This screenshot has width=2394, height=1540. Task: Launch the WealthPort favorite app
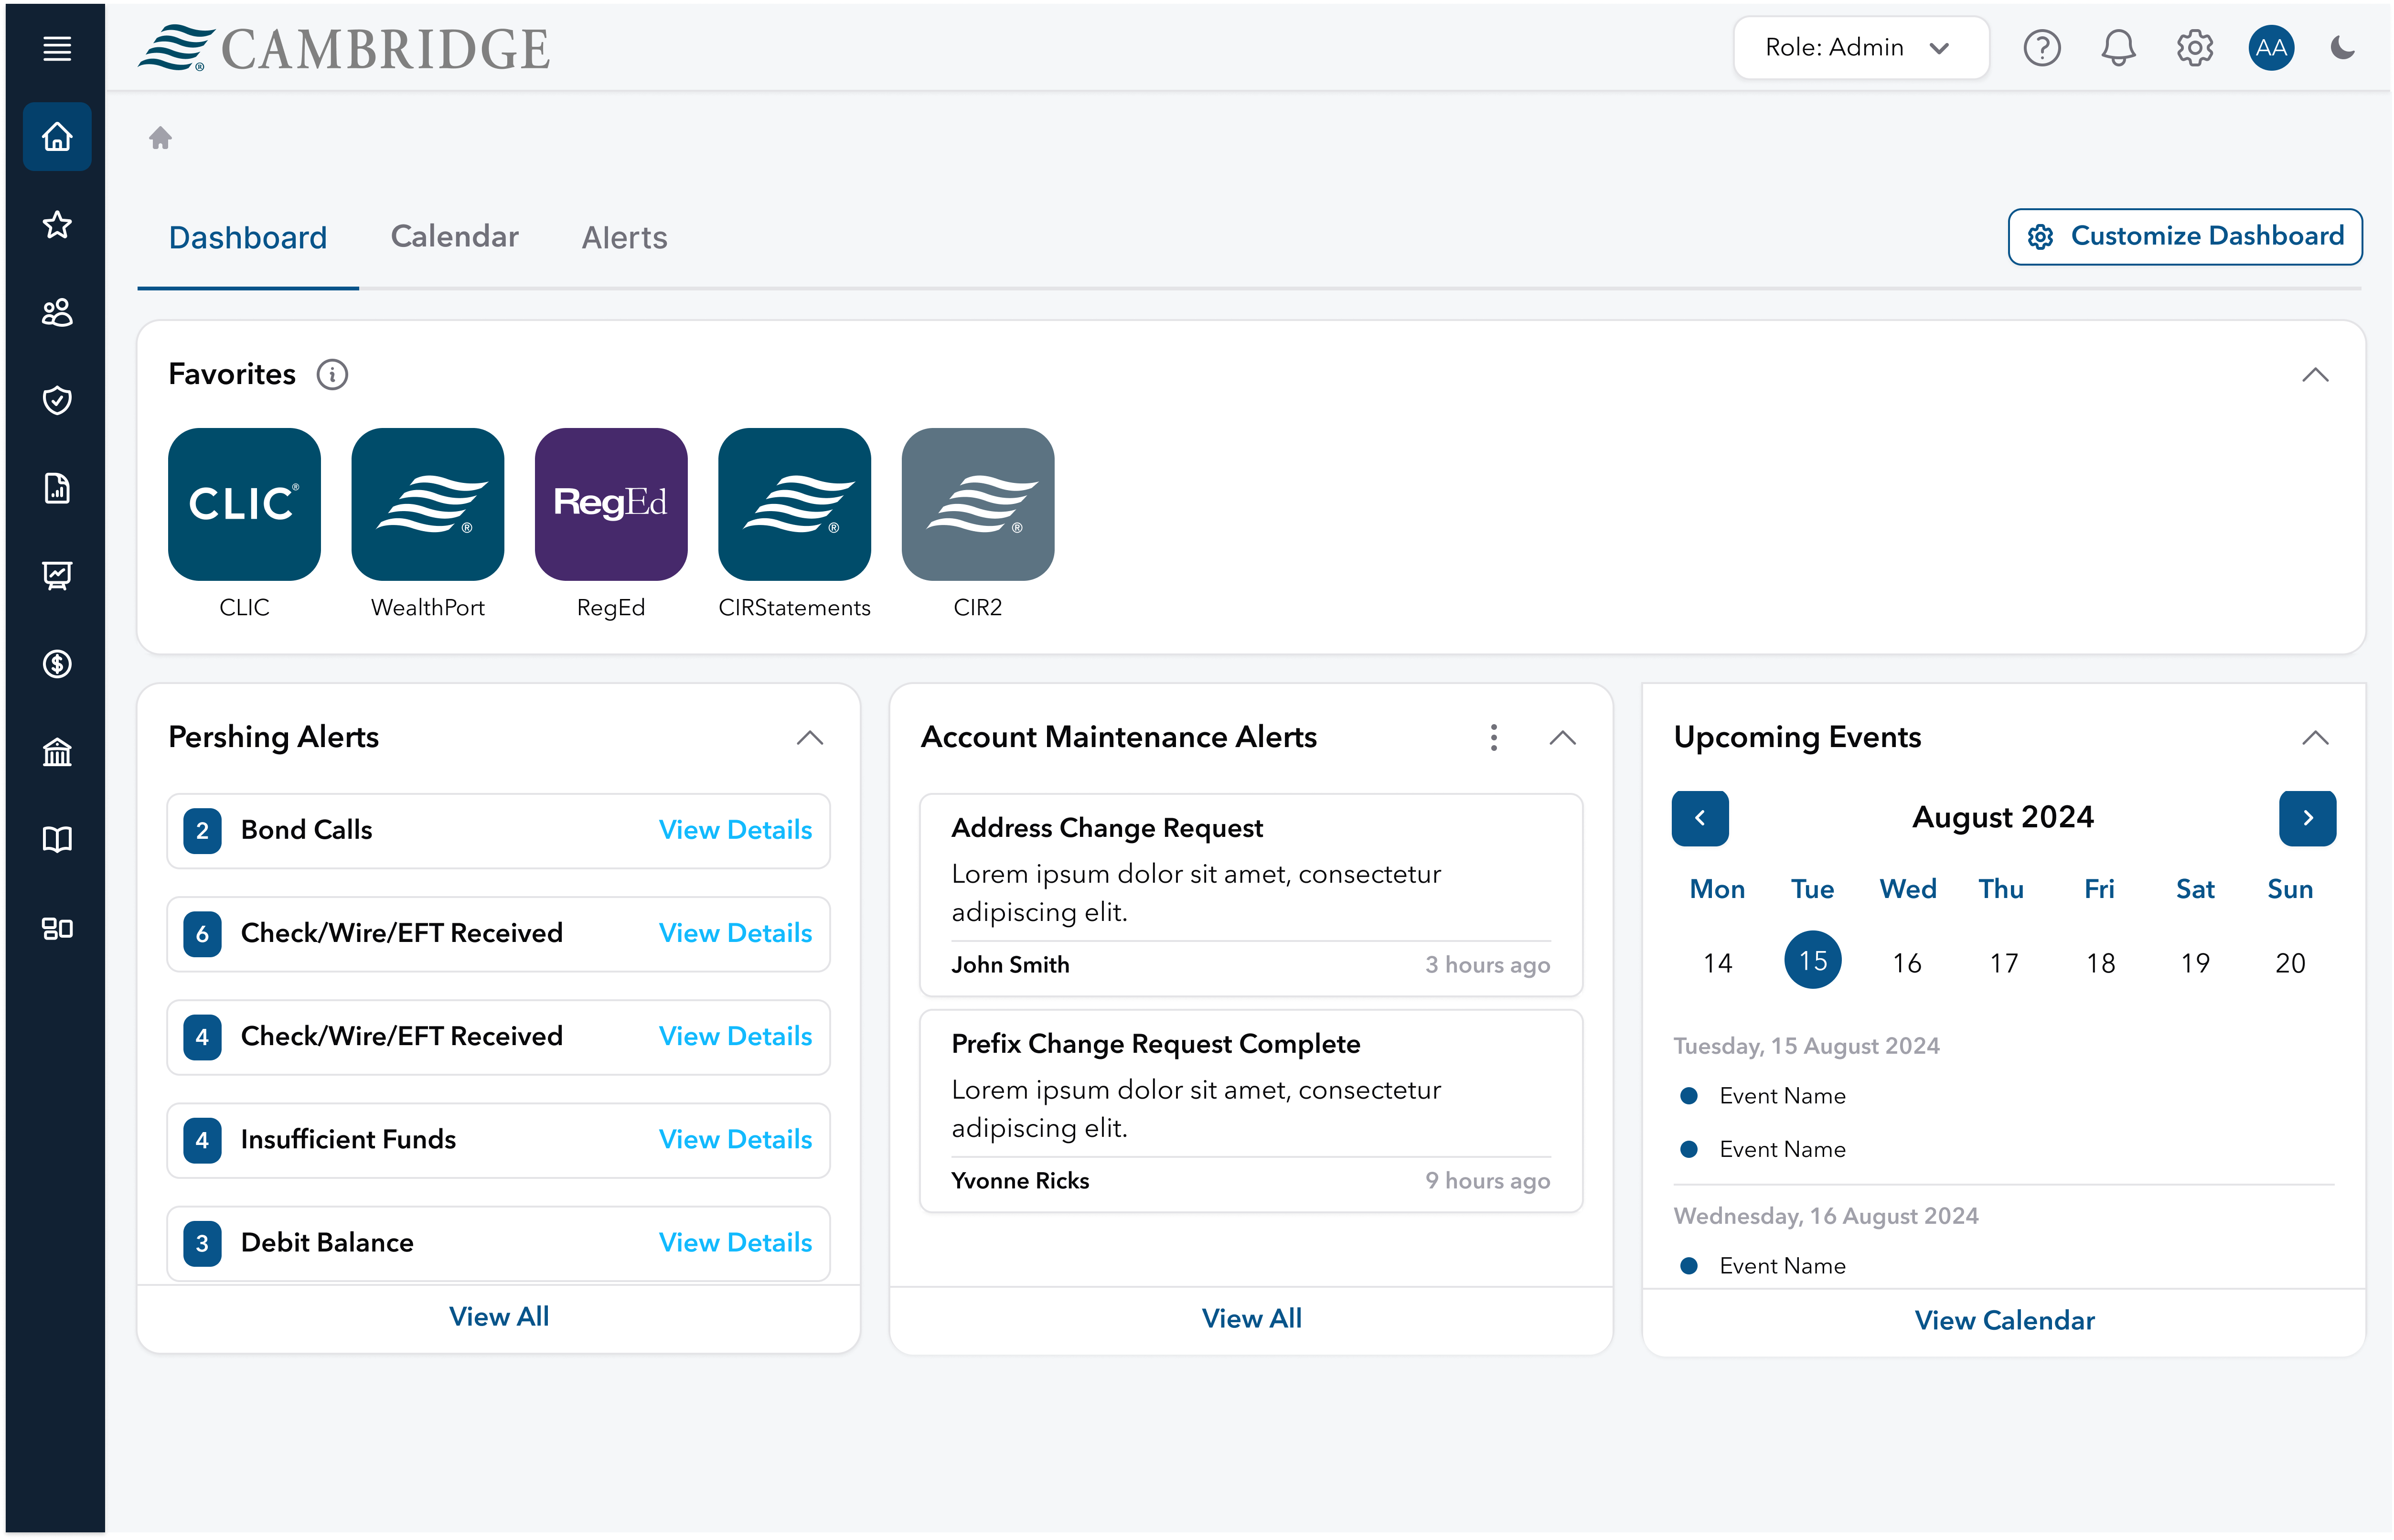click(428, 504)
